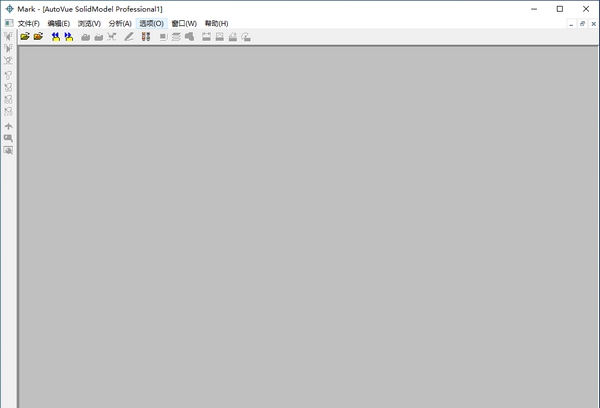Click the blue double-left-arrow previous file icon

[x=56, y=37]
